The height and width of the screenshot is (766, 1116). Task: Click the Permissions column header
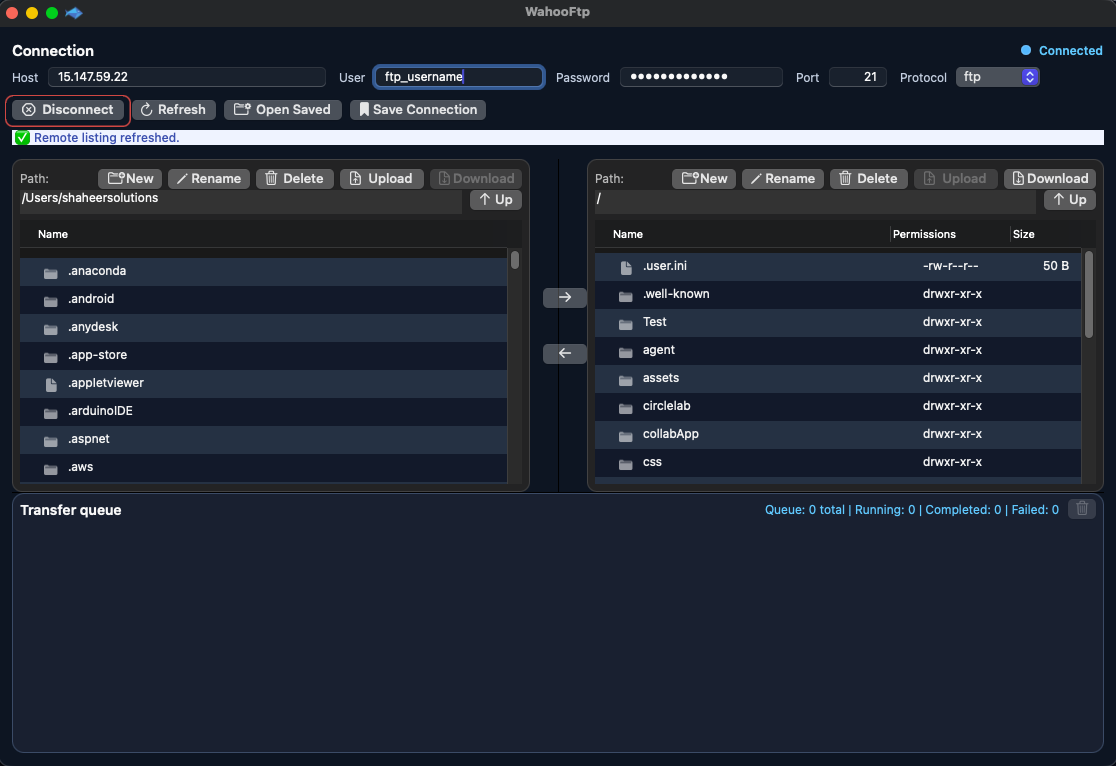[x=924, y=234]
